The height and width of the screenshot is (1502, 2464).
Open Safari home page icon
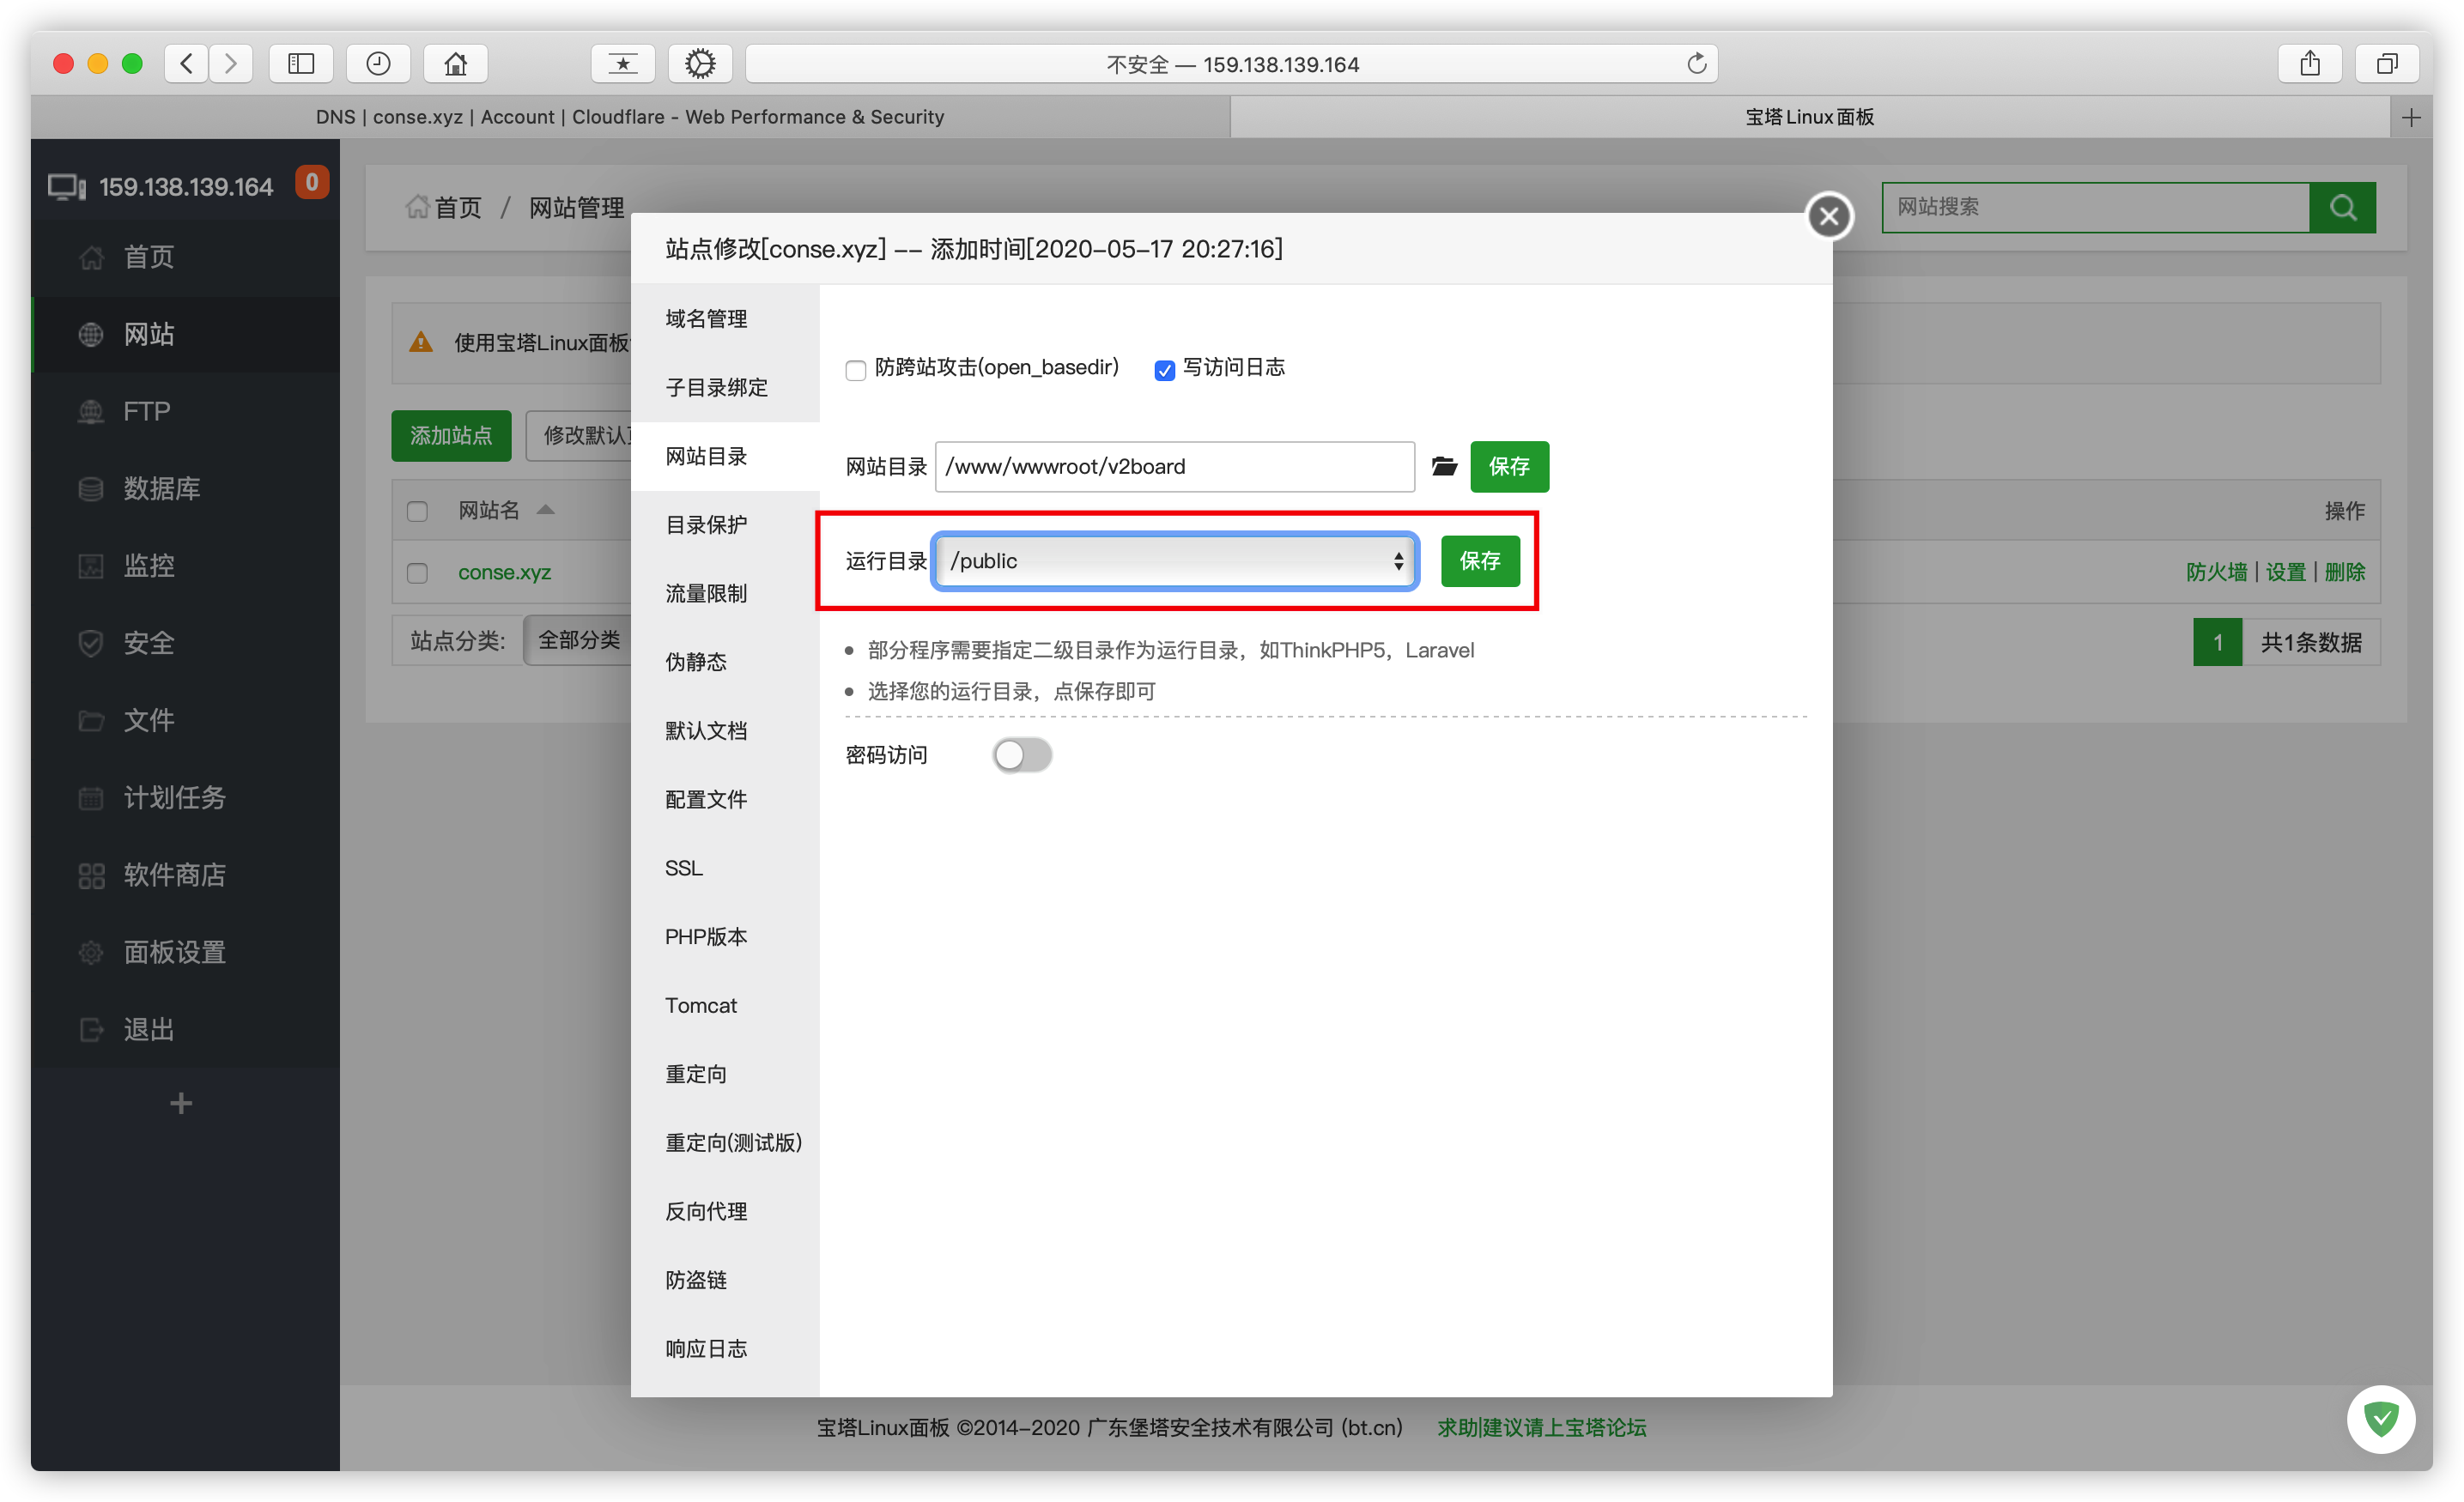coord(456,64)
